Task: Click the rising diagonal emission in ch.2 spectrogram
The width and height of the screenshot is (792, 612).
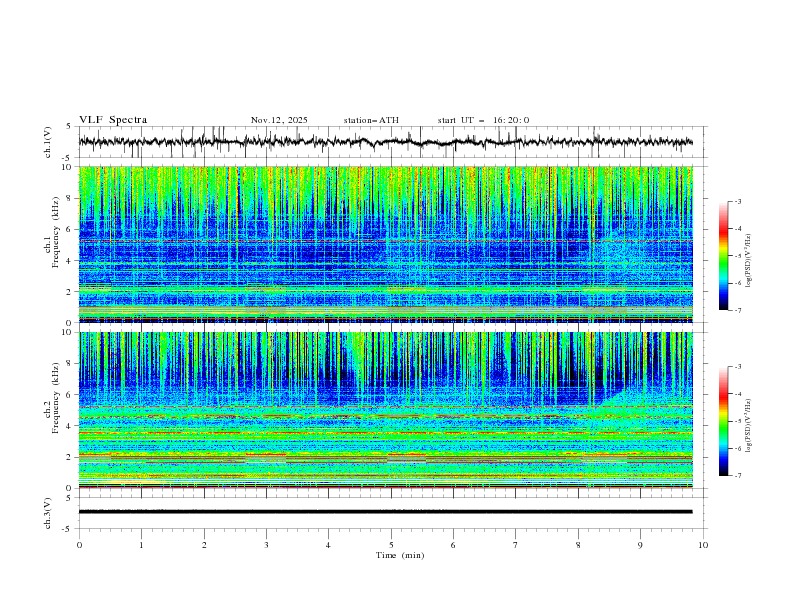Action: pyautogui.click(x=614, y=395)
